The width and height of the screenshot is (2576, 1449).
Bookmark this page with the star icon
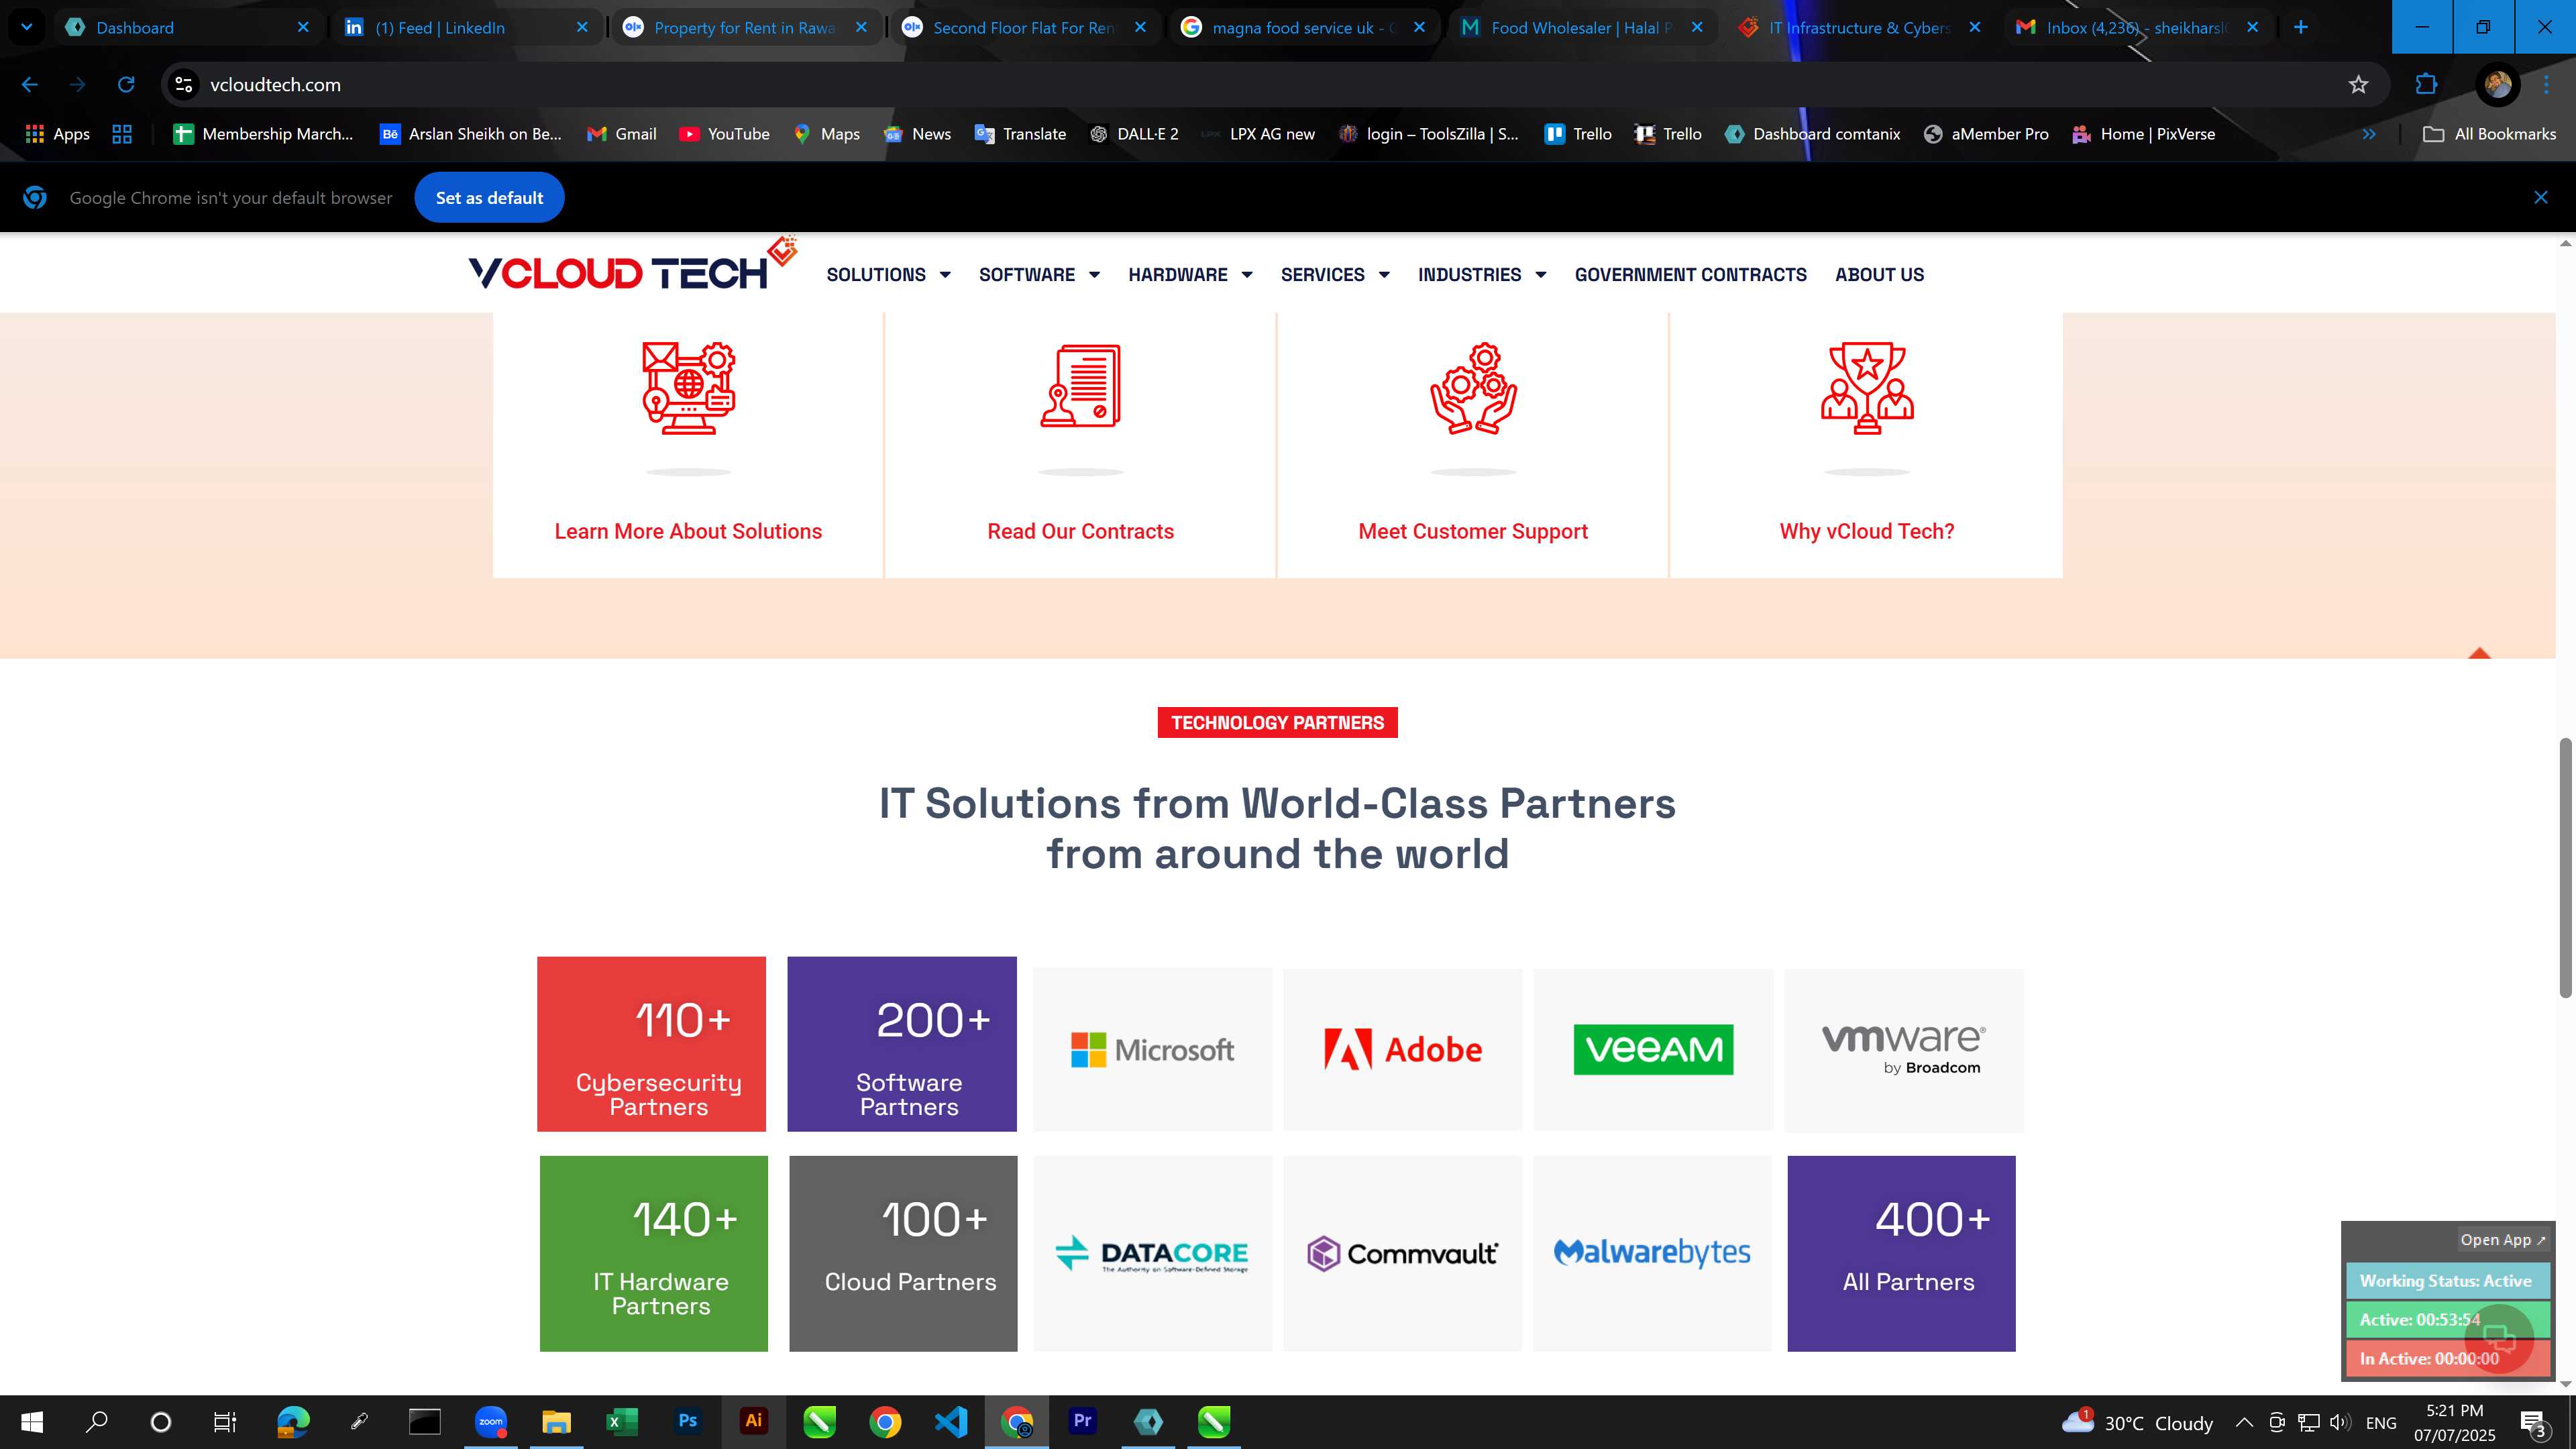coord(2358,85)
